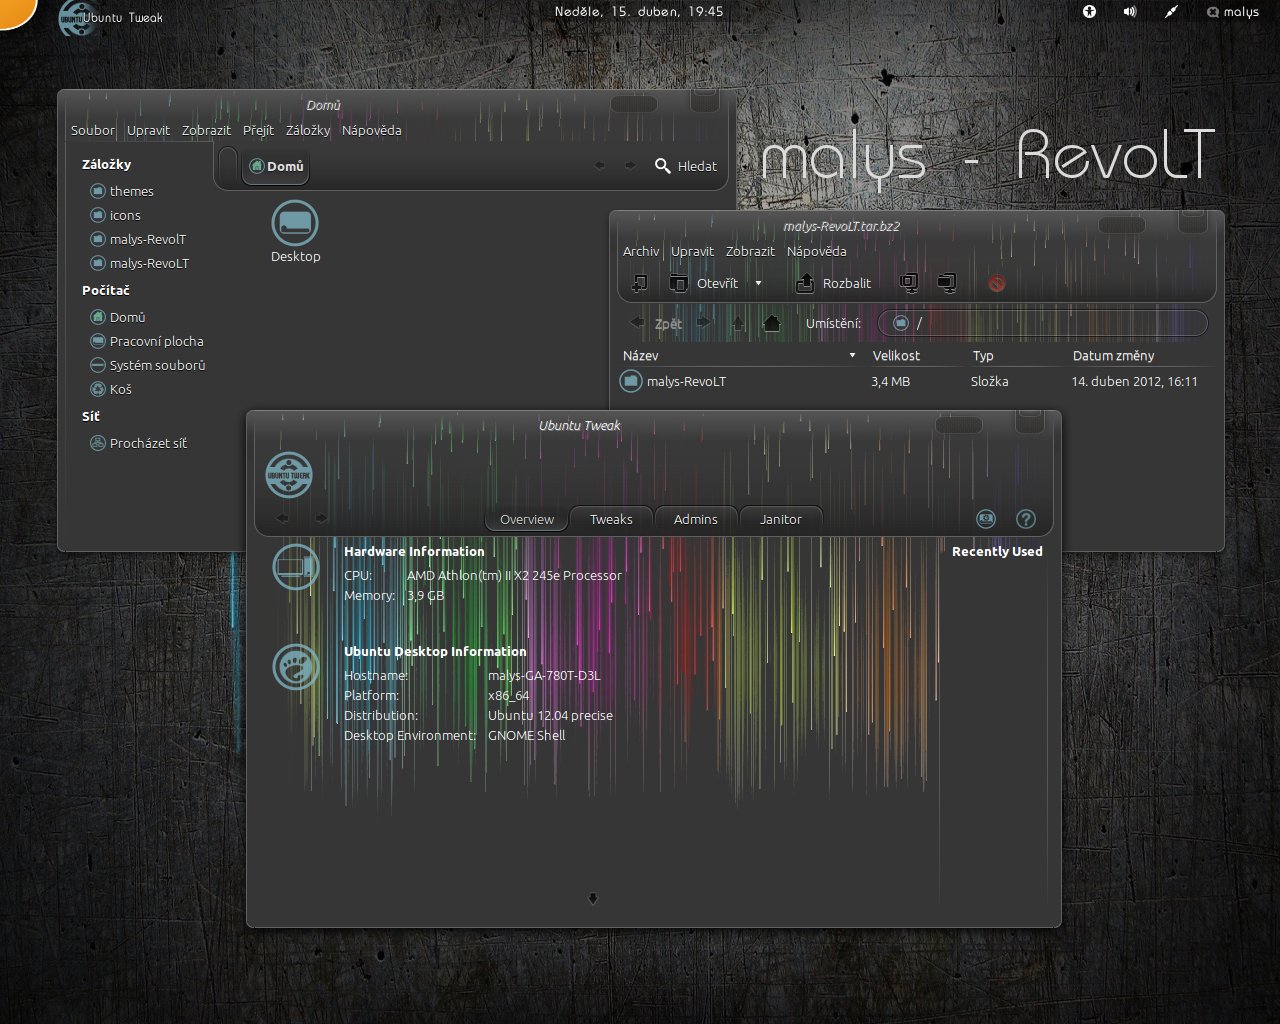The height and width of the screenshot is (1024, 1280).
Task: Click the pen icon in top panel
Action: tap(1171, 11)
